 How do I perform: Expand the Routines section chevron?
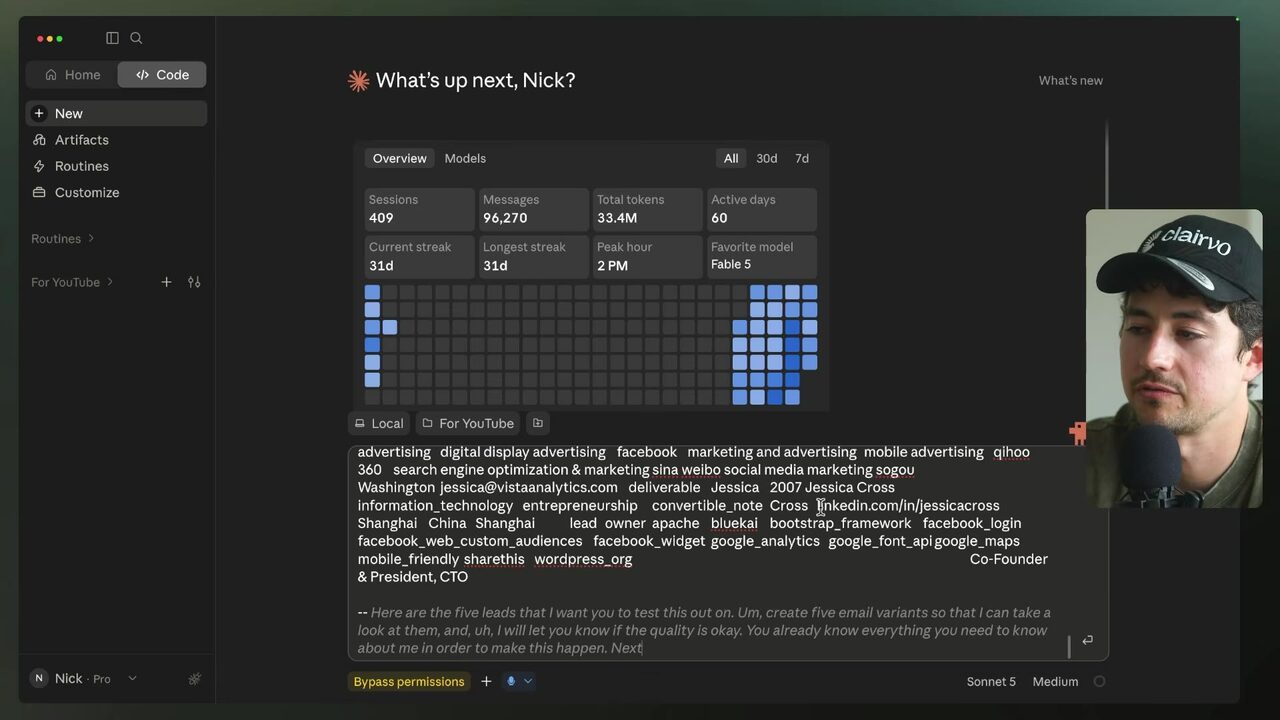point(91,238)
